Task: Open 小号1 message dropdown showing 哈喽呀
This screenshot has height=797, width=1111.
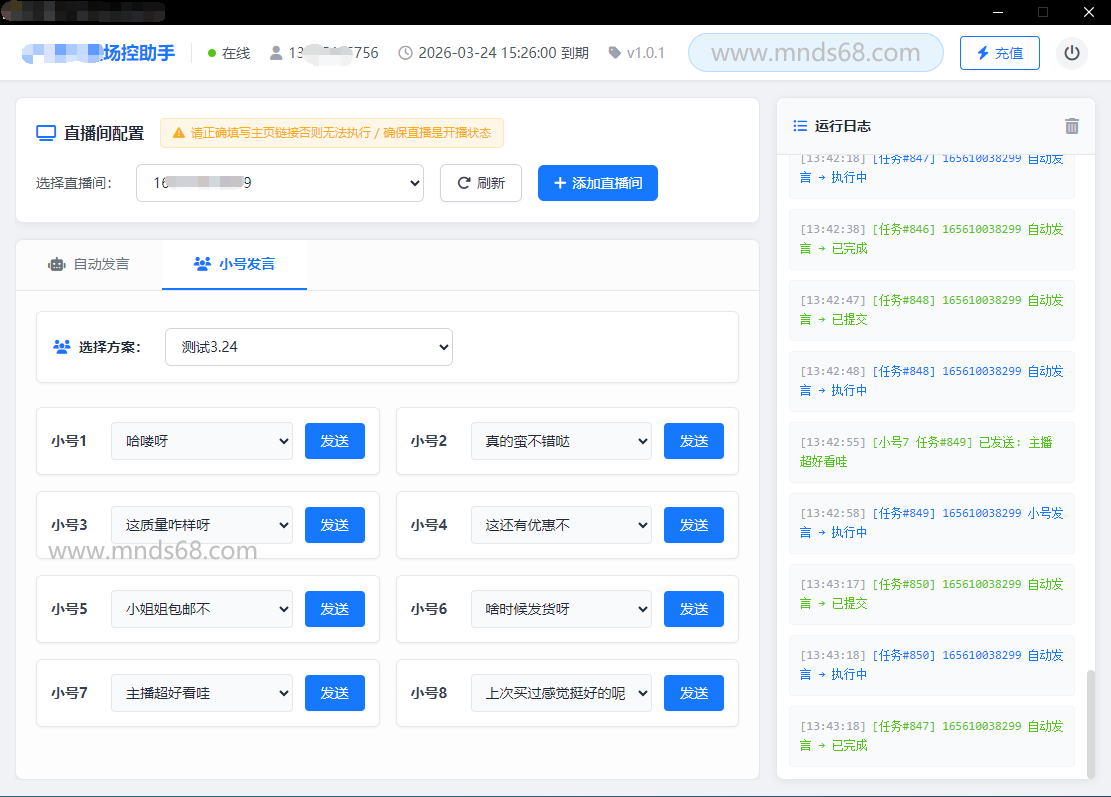Action: [201, 441]
